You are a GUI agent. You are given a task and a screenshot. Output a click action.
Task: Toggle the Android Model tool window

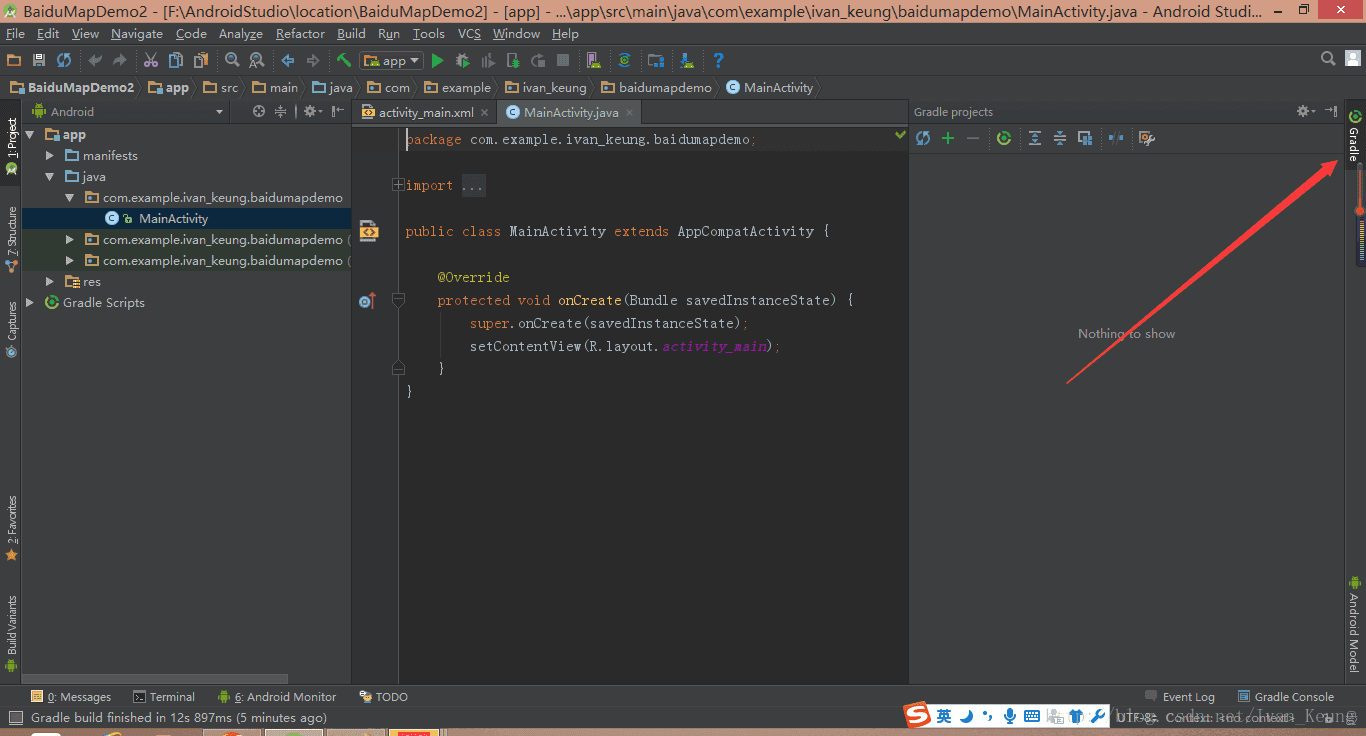(x=1354, y=625)
